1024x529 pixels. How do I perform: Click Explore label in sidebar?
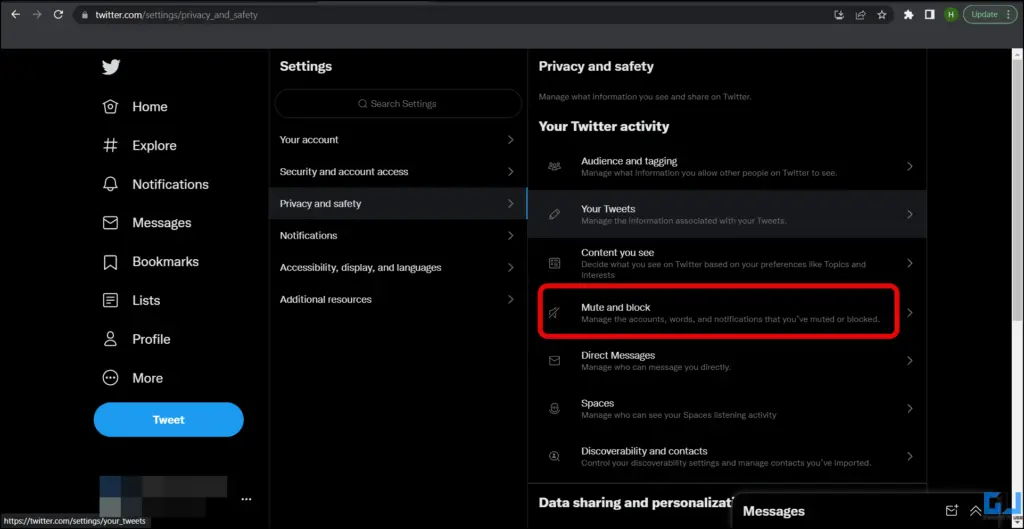coord(154,146)
